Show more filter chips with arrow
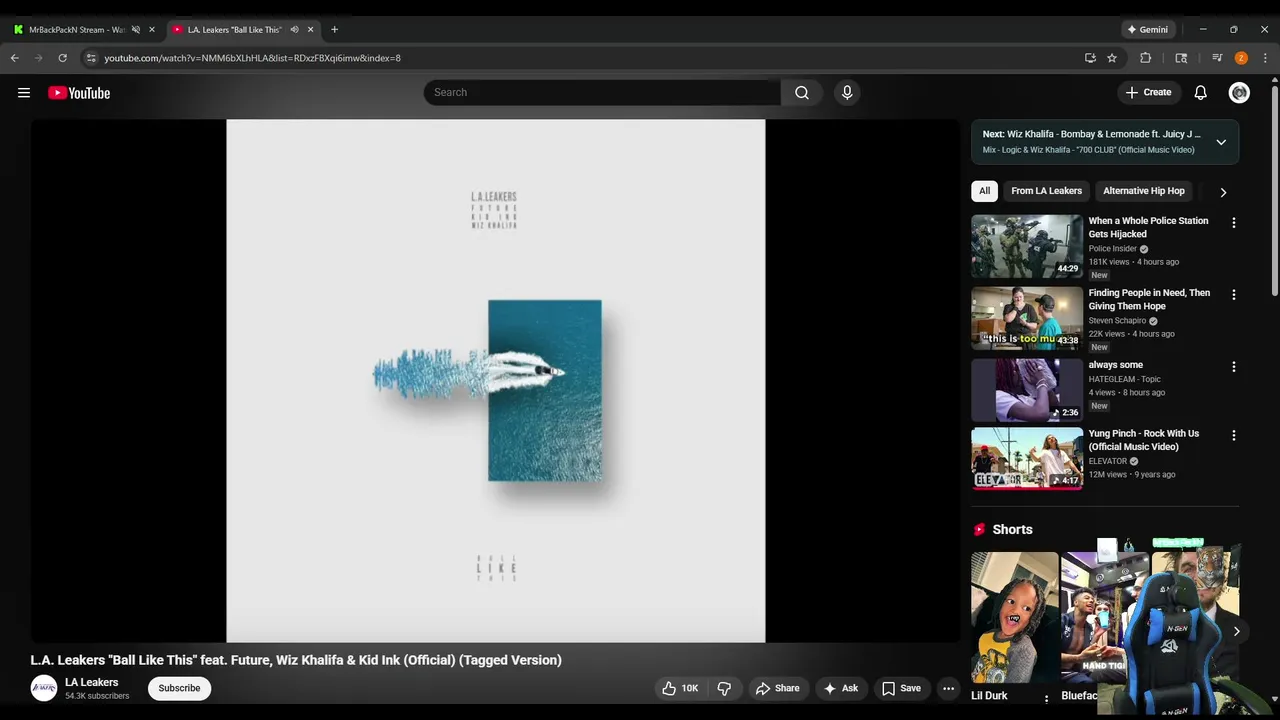1280x720 pixels. coord(1223,192)
